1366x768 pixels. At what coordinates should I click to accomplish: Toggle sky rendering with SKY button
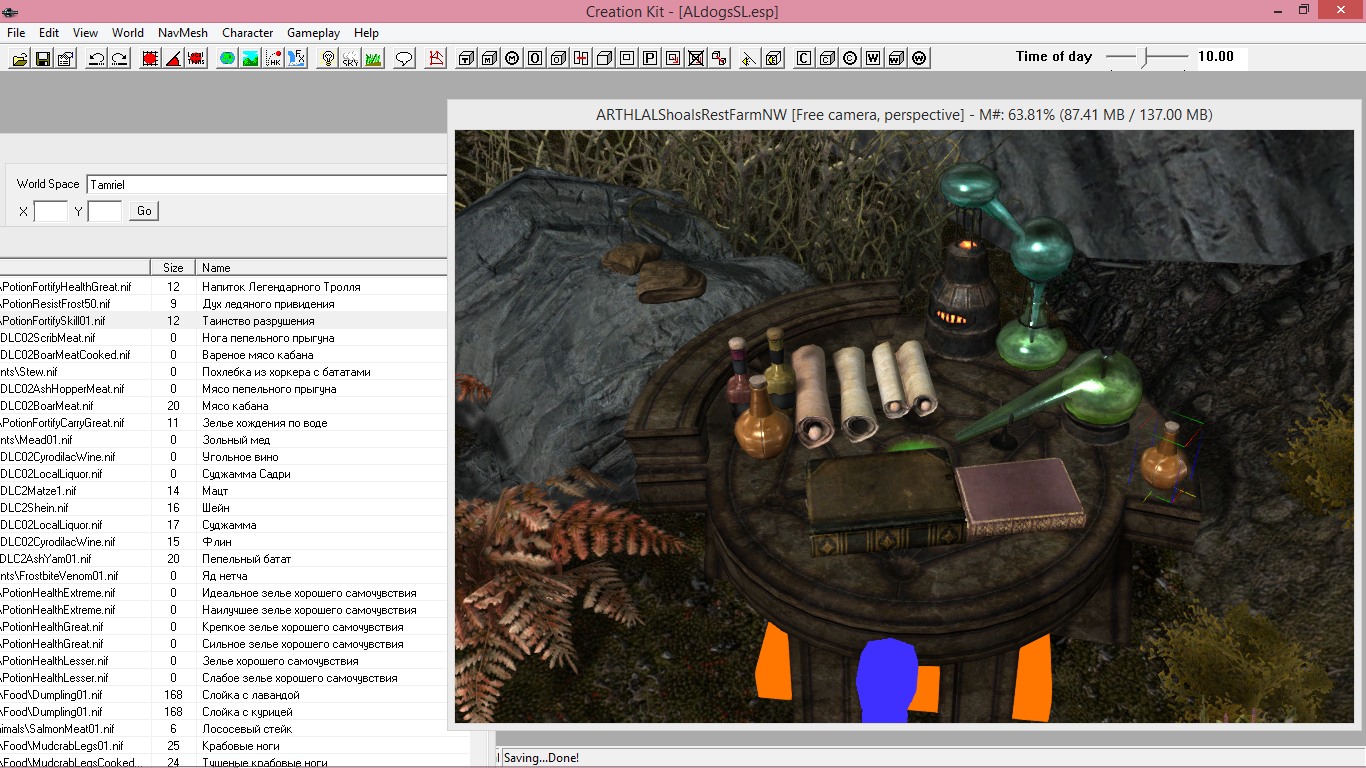pos(350,59)
